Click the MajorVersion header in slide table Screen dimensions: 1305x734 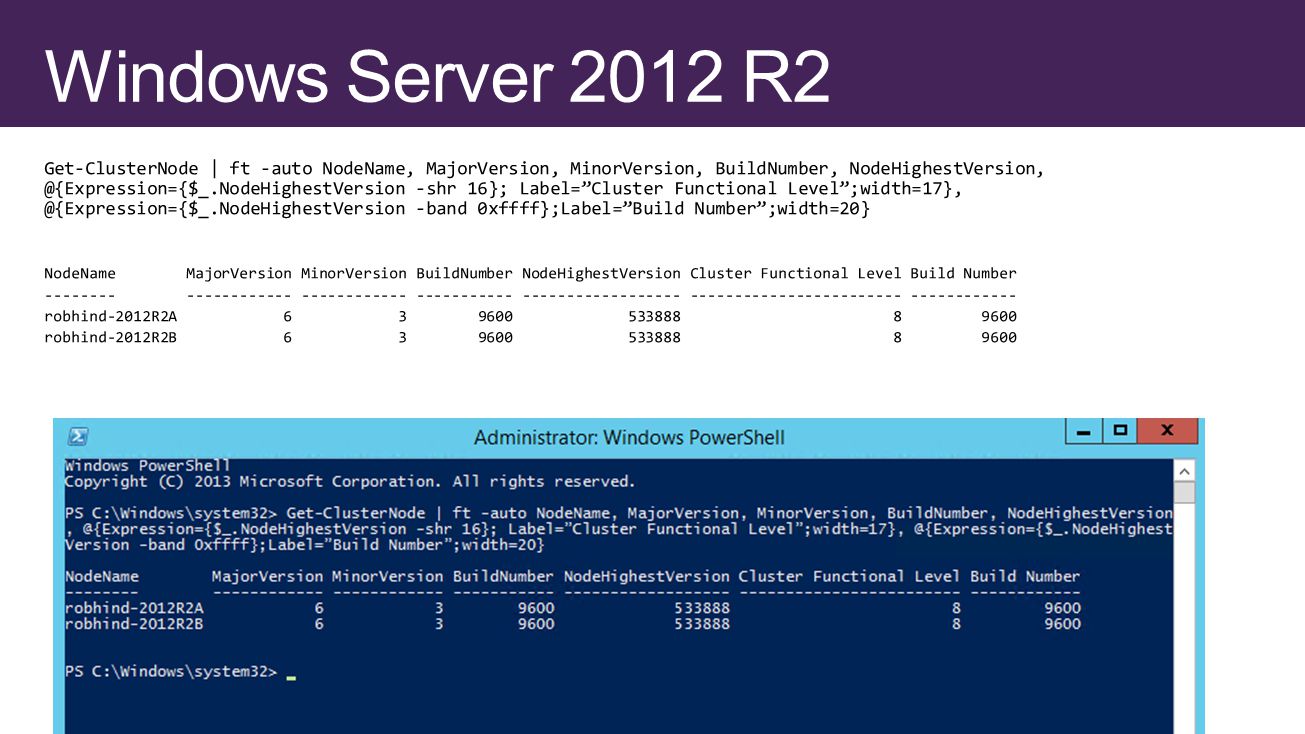coord(239,274)
